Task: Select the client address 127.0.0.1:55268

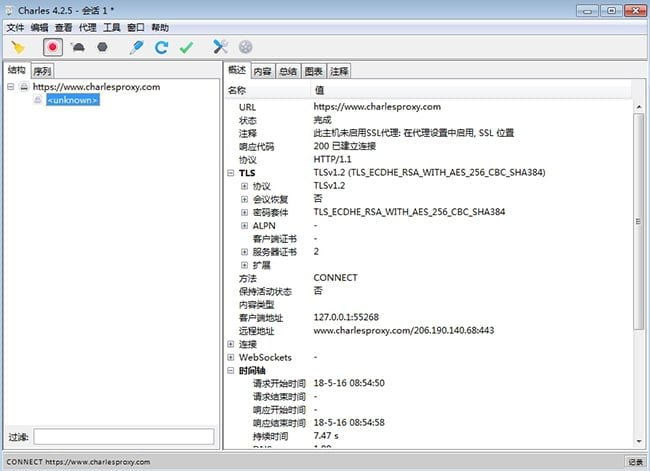Action: (x=346, y=317)
